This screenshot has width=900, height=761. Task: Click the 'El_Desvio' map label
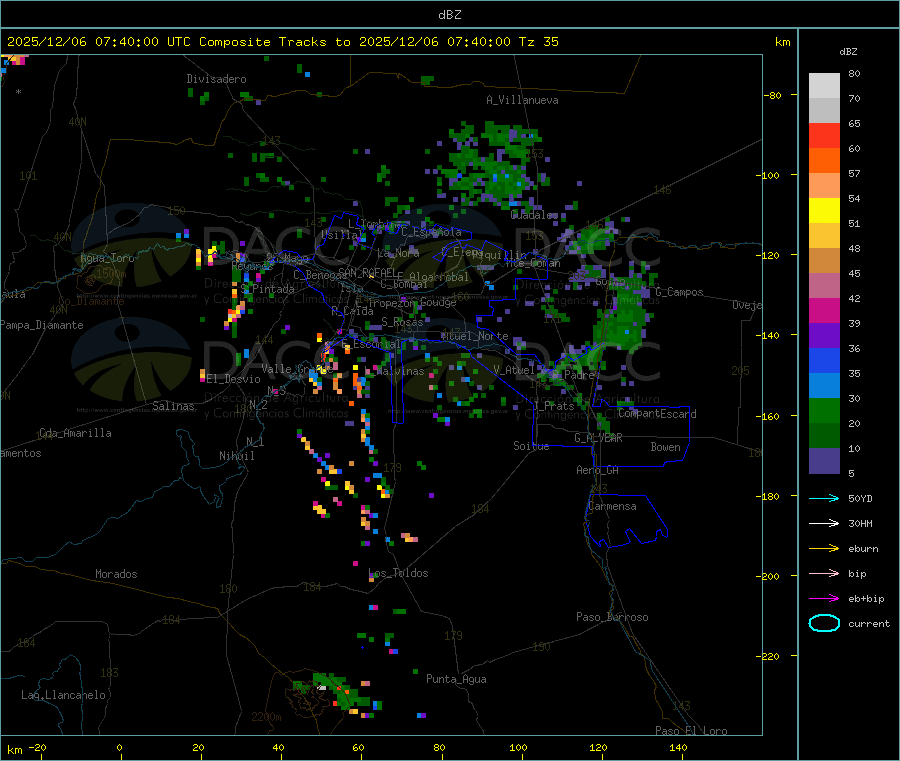click(233, 379)
